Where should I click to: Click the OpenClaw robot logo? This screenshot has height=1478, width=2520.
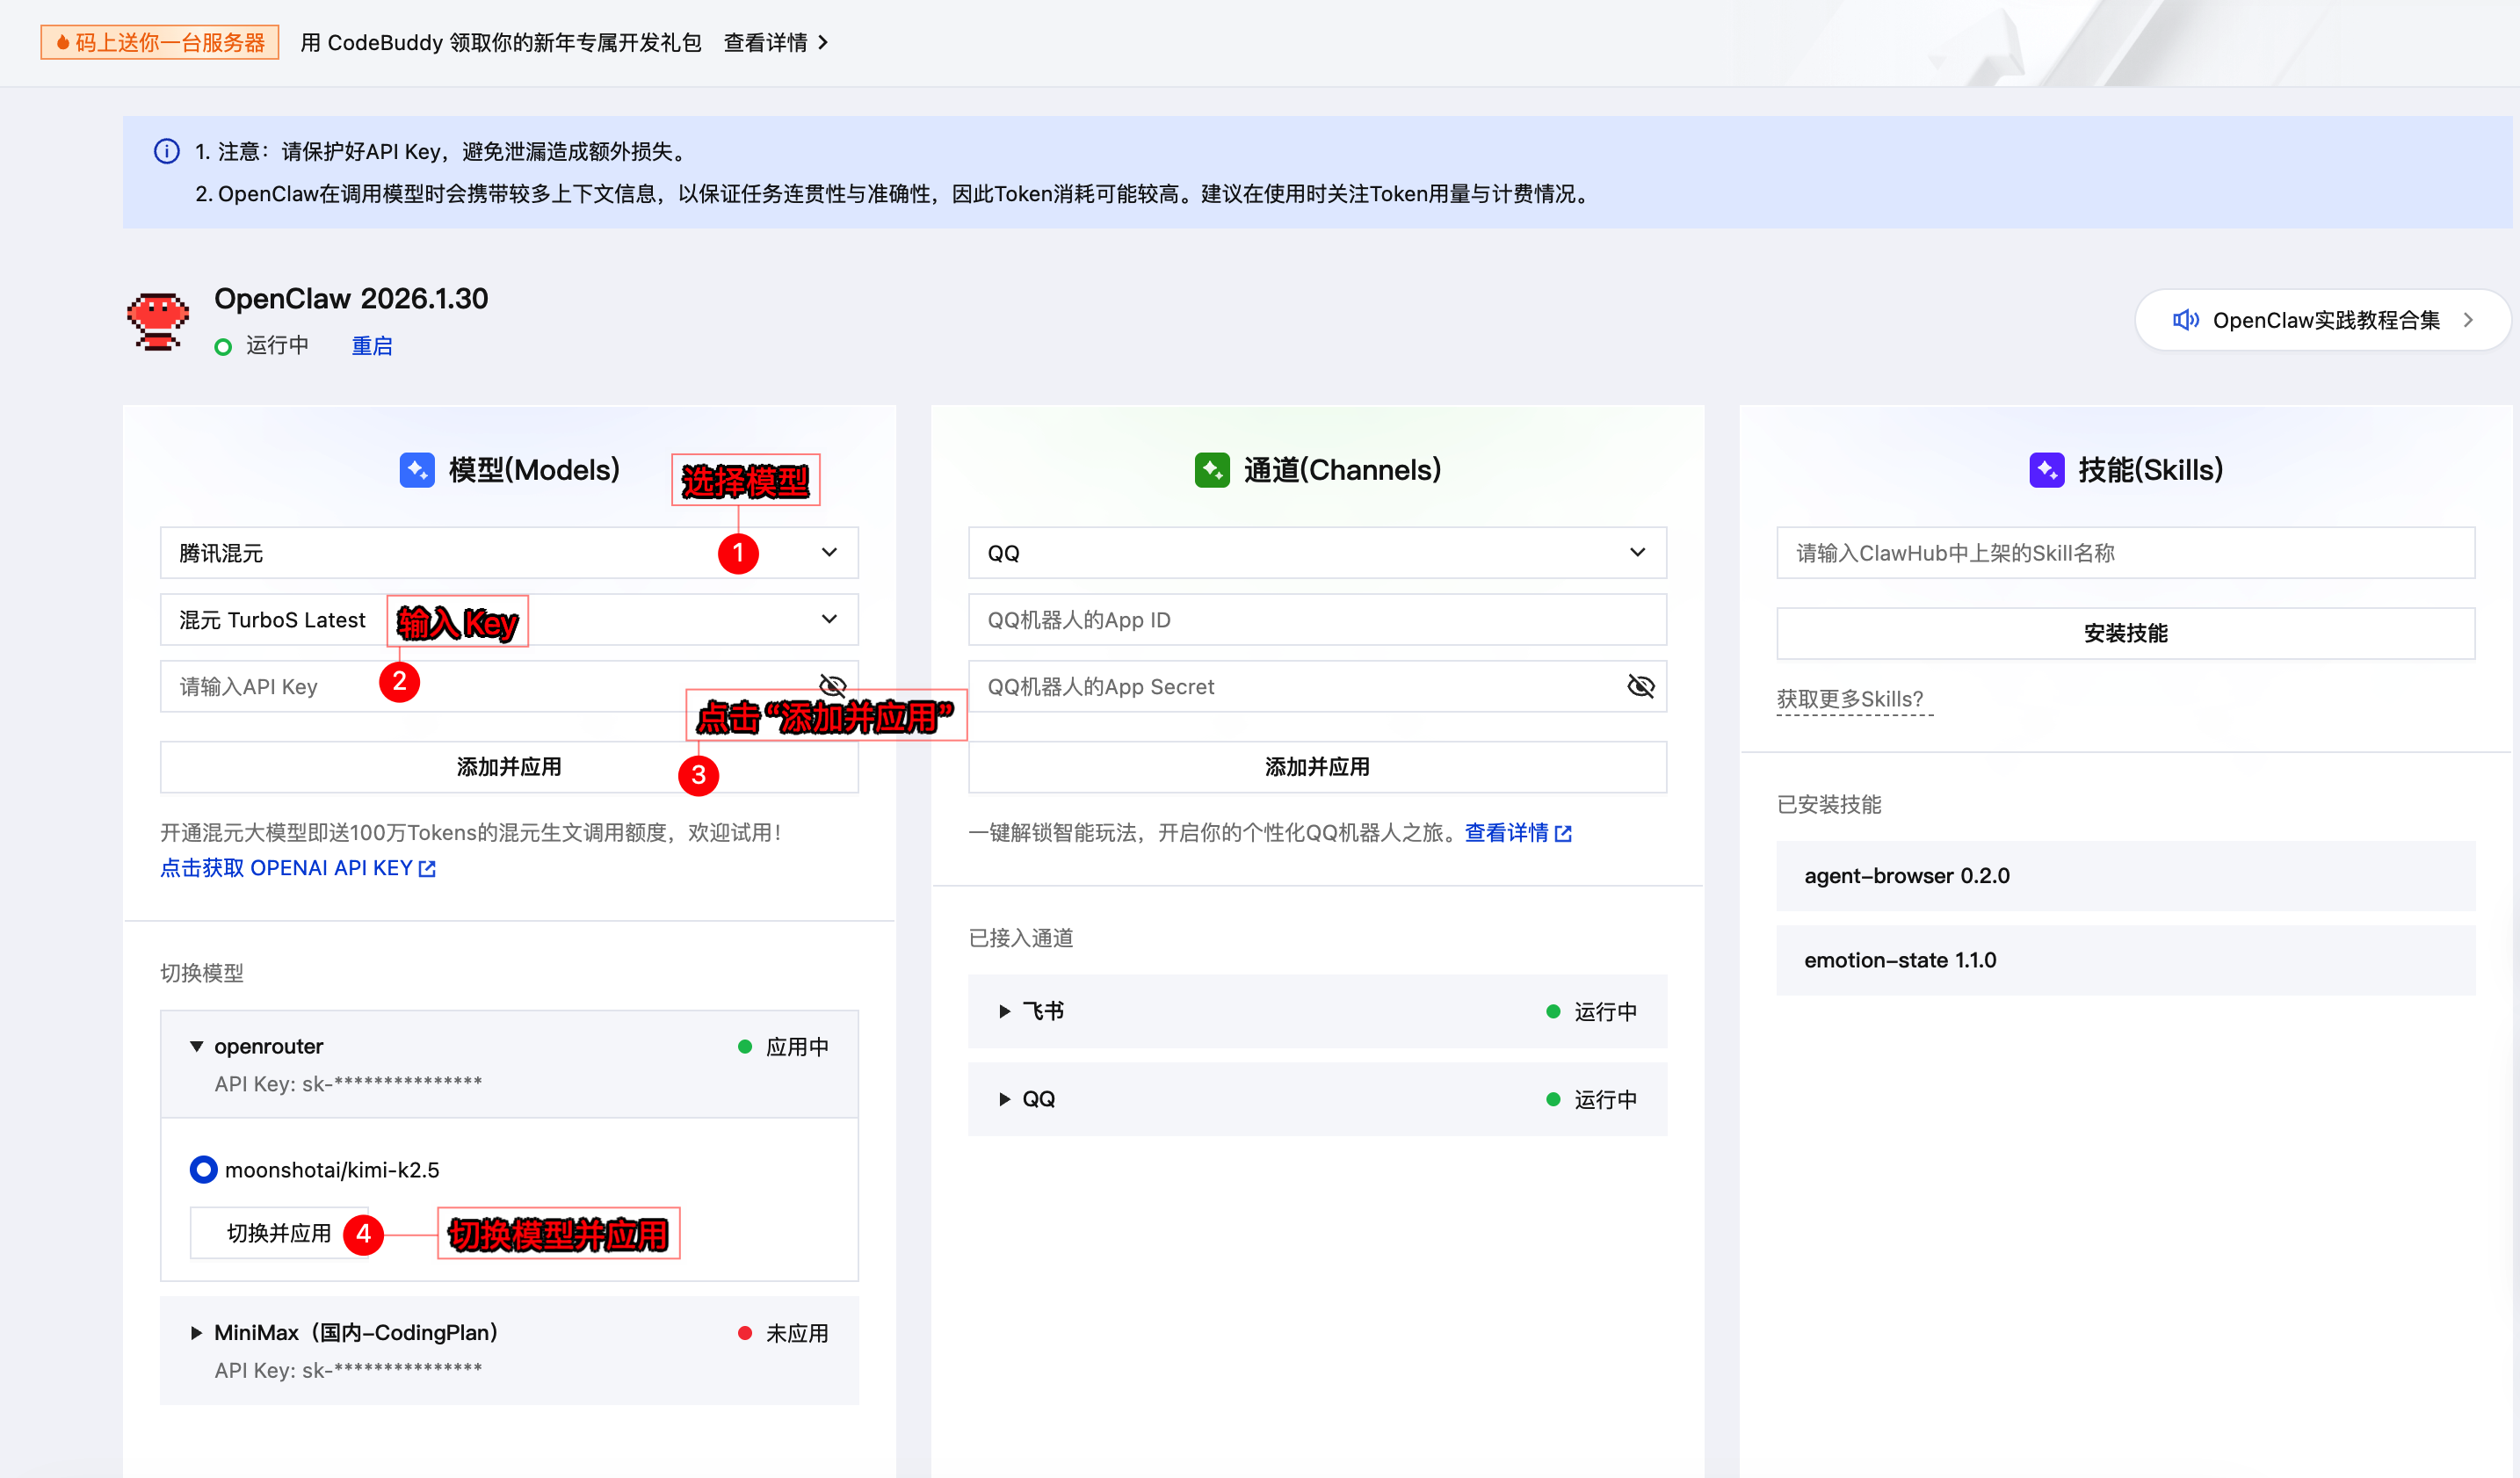click(x=157, y=320)
